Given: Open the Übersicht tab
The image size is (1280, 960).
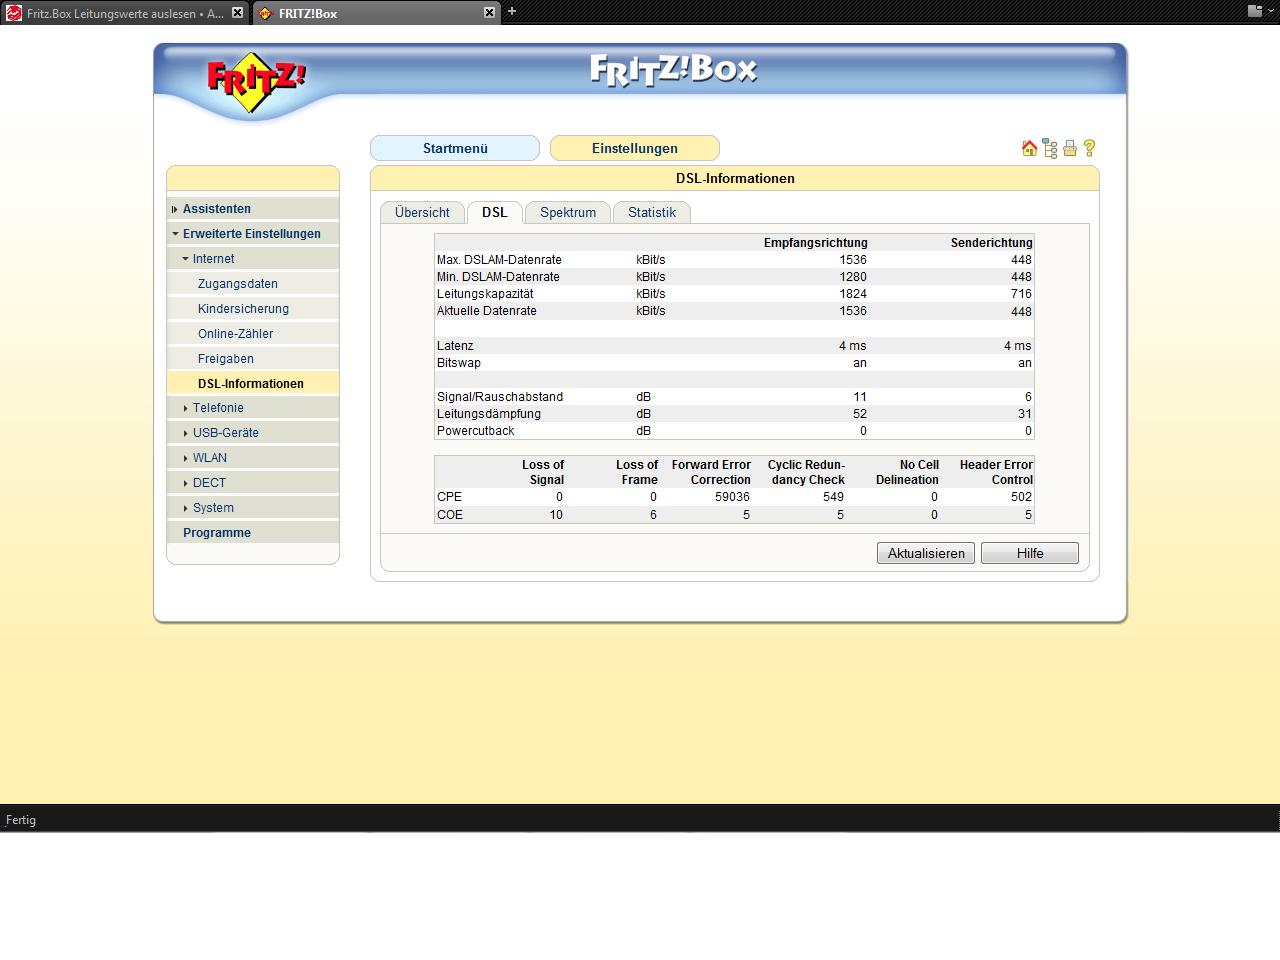Looking at the screenshot, I should pos(422,213).
